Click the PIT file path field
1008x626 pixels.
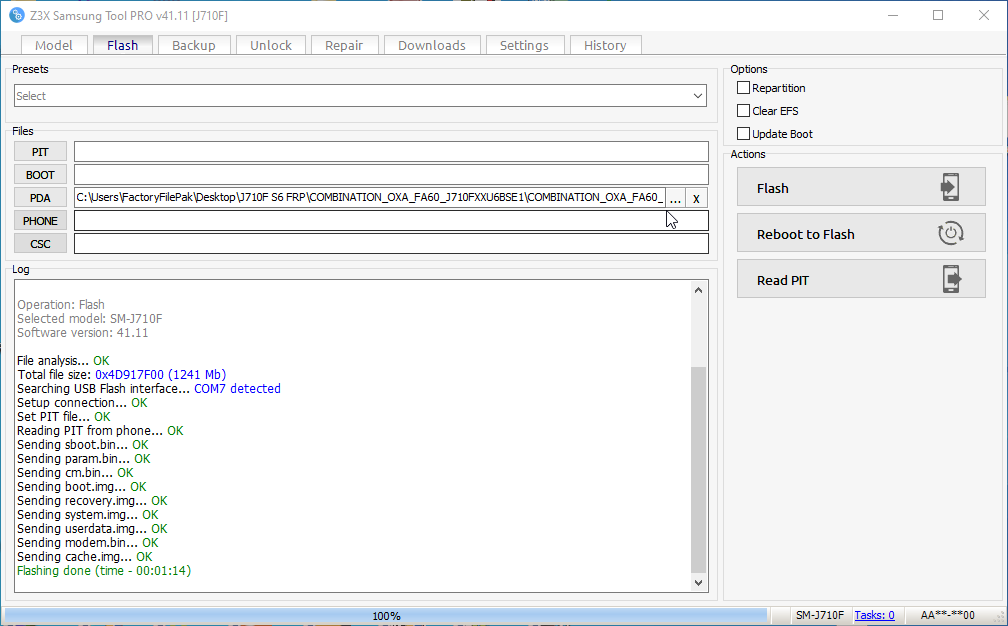coord(391,152)
